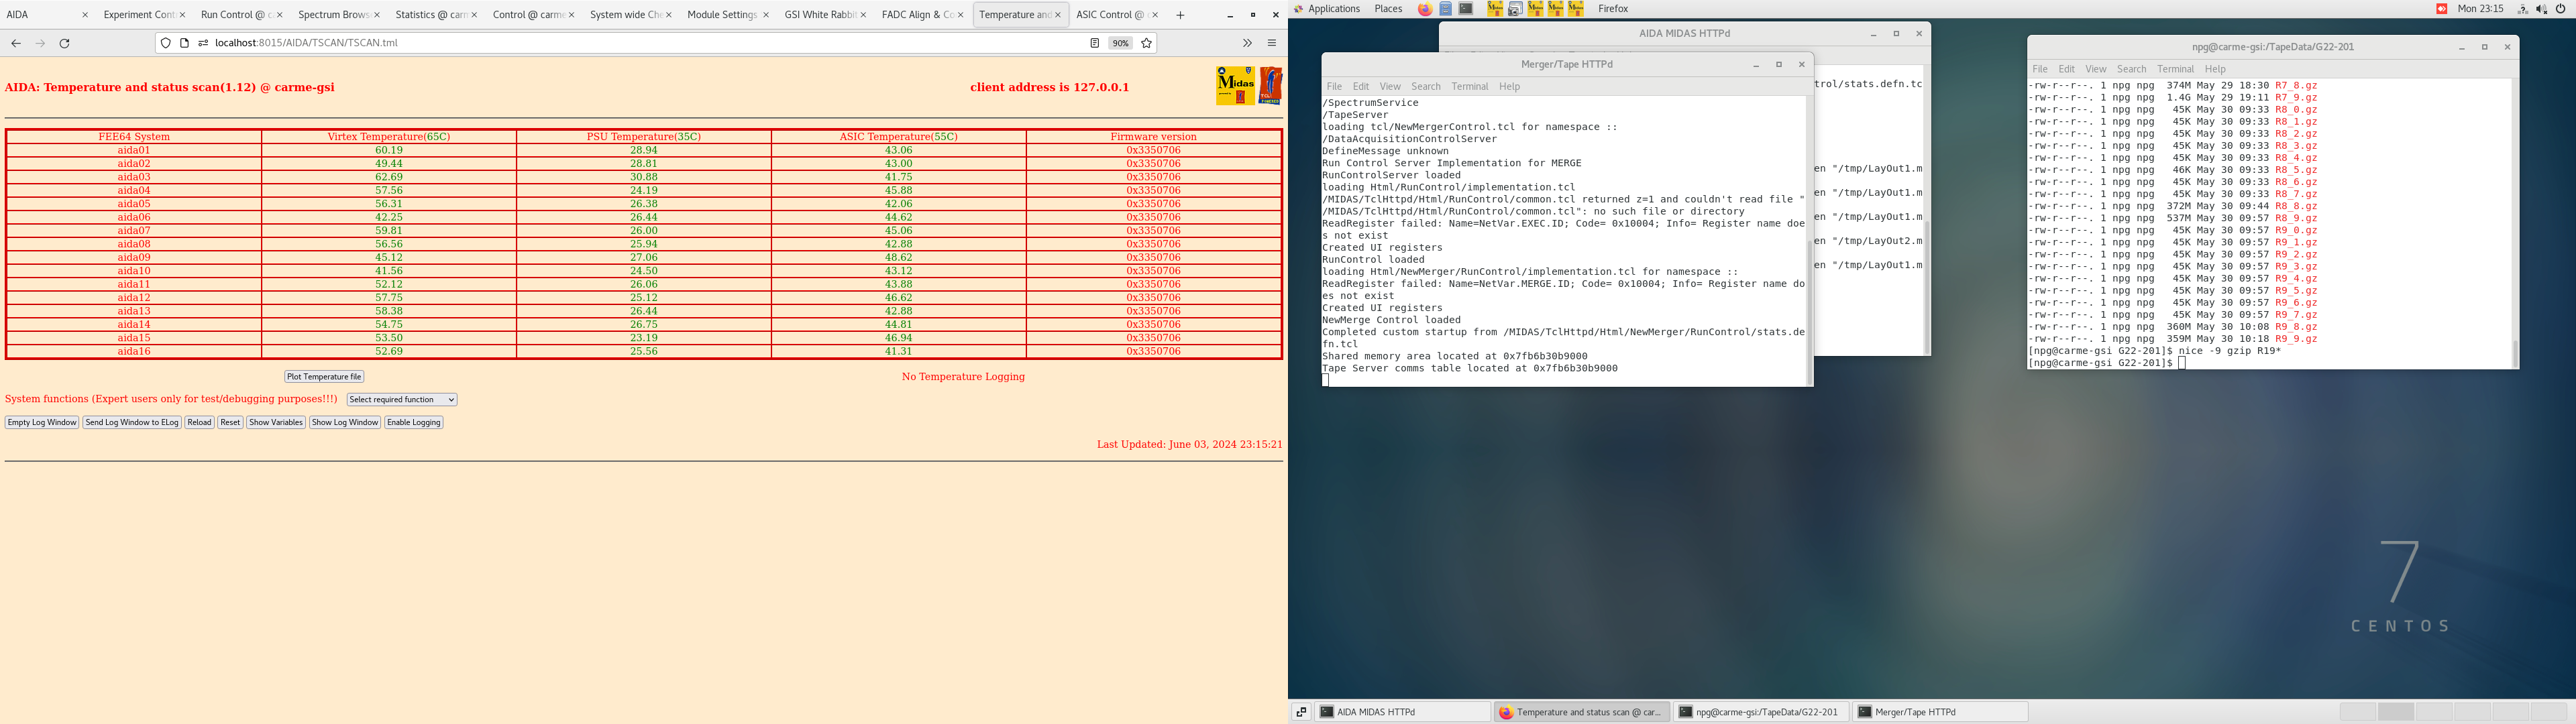Open the Applications menu

tap(1333, 9)
